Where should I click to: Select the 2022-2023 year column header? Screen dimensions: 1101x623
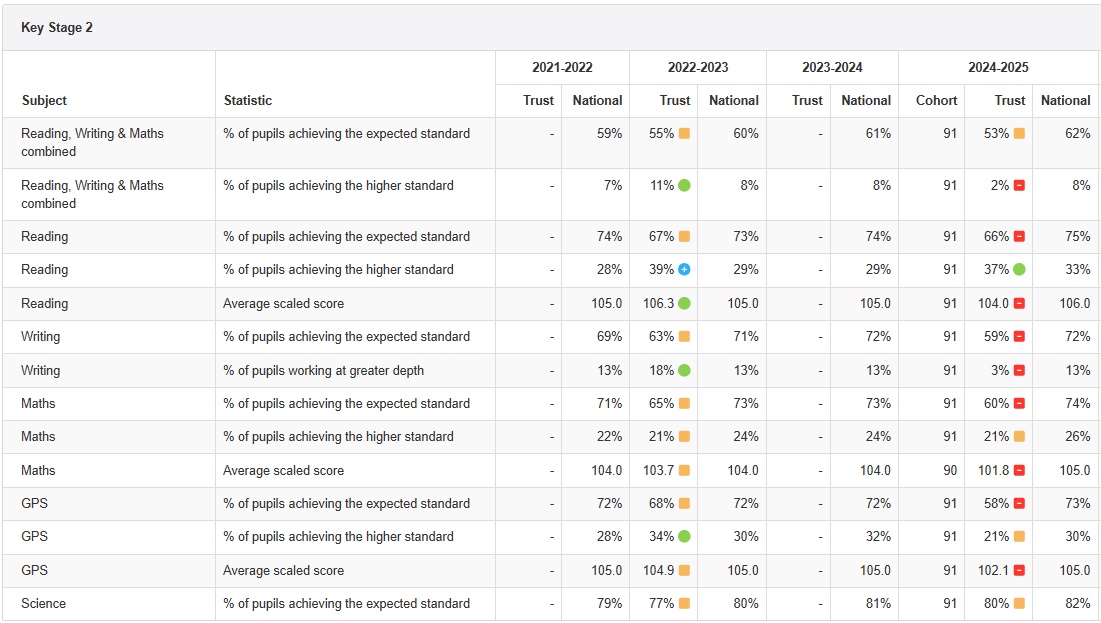pos(697,68)
